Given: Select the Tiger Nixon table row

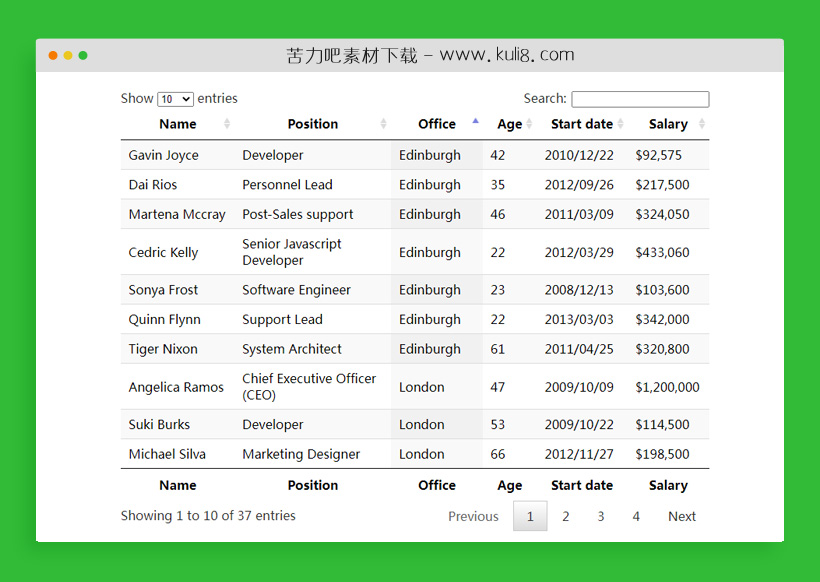Looking at the screenshot, I should (400, 348).
